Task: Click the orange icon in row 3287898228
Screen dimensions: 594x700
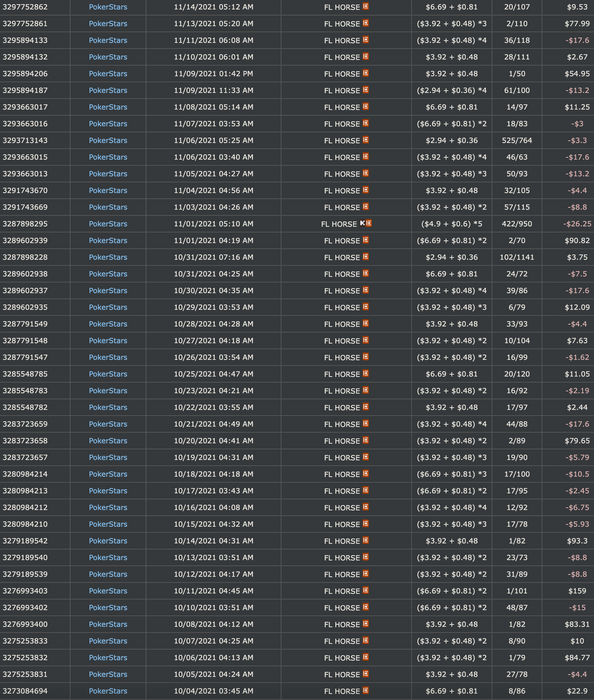Action: pos(366,257)
